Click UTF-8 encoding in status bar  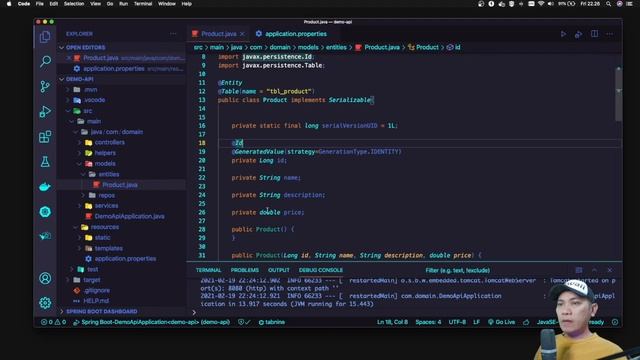click(x=457, y=322)
